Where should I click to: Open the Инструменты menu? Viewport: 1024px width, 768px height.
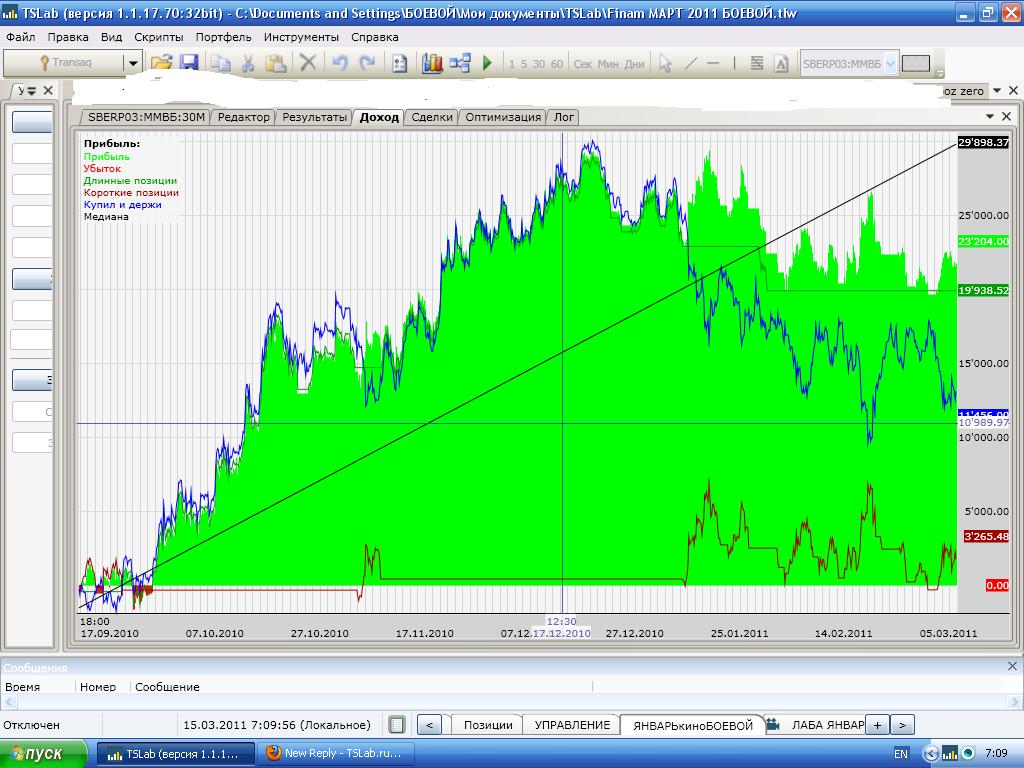pos(301,37)
